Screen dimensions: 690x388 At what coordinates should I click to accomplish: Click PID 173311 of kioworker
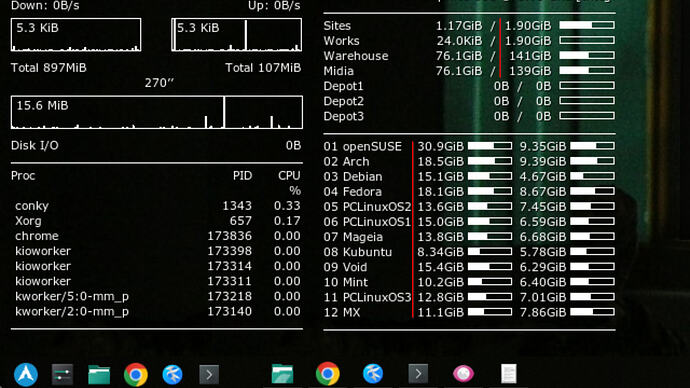(x=230, y=281)
